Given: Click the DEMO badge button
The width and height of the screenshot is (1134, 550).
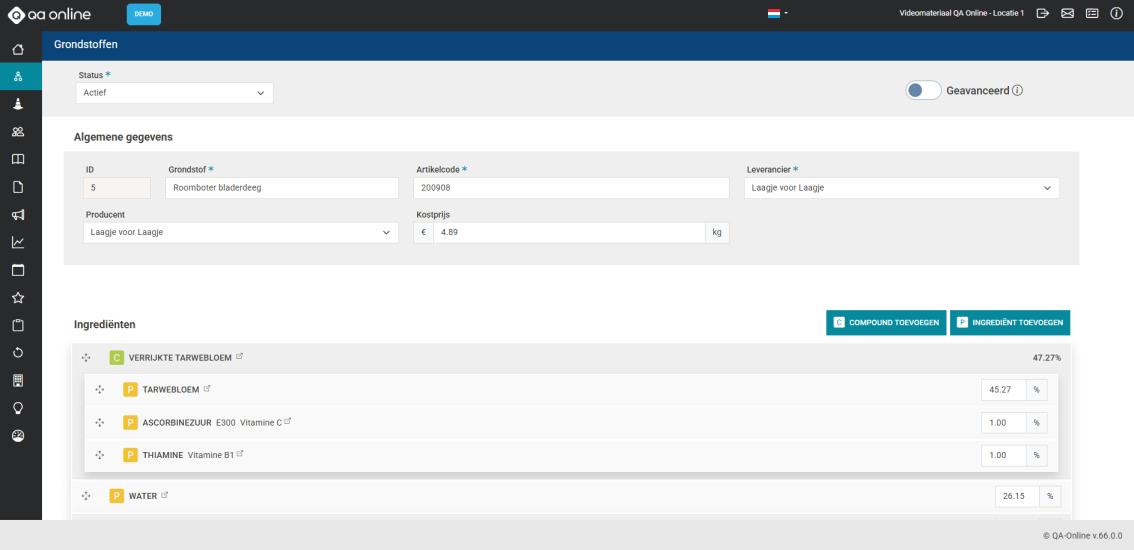Looking at the screenshot, I should tap(144, 14).
